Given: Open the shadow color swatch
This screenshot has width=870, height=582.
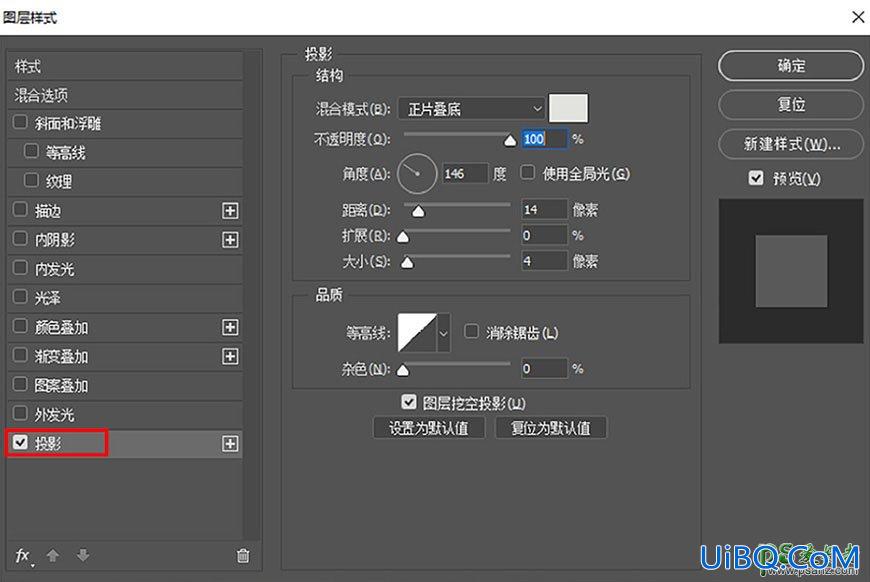Looking at the screenshot, I should (568, 108).
